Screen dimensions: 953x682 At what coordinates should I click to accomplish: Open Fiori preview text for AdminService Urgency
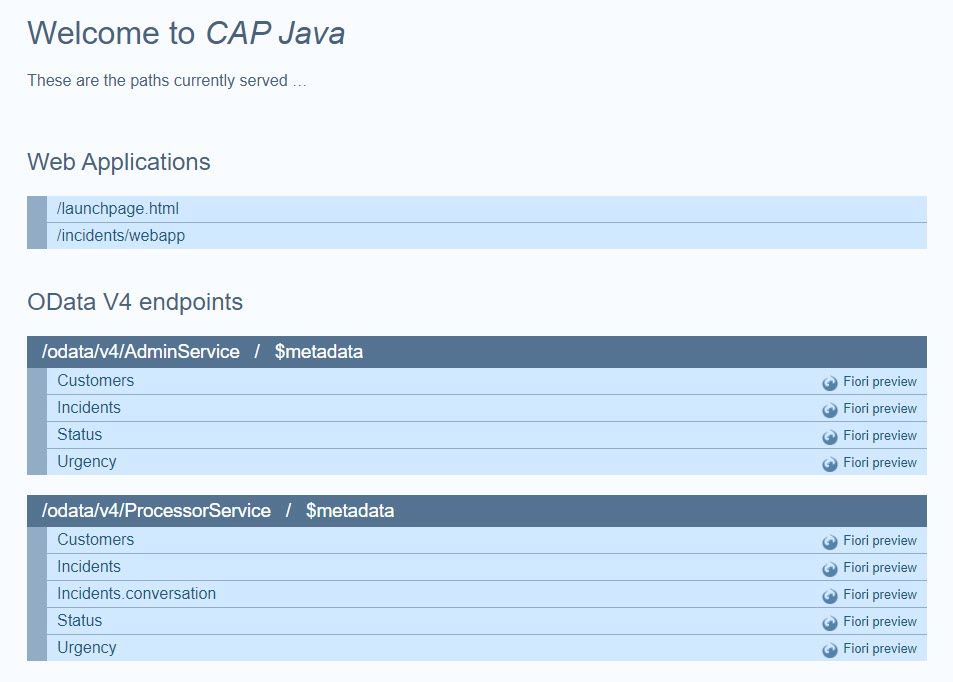click(880, 463)
